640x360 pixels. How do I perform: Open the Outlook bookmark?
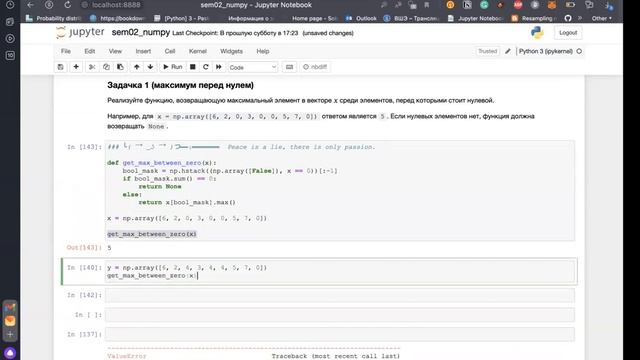361,18
